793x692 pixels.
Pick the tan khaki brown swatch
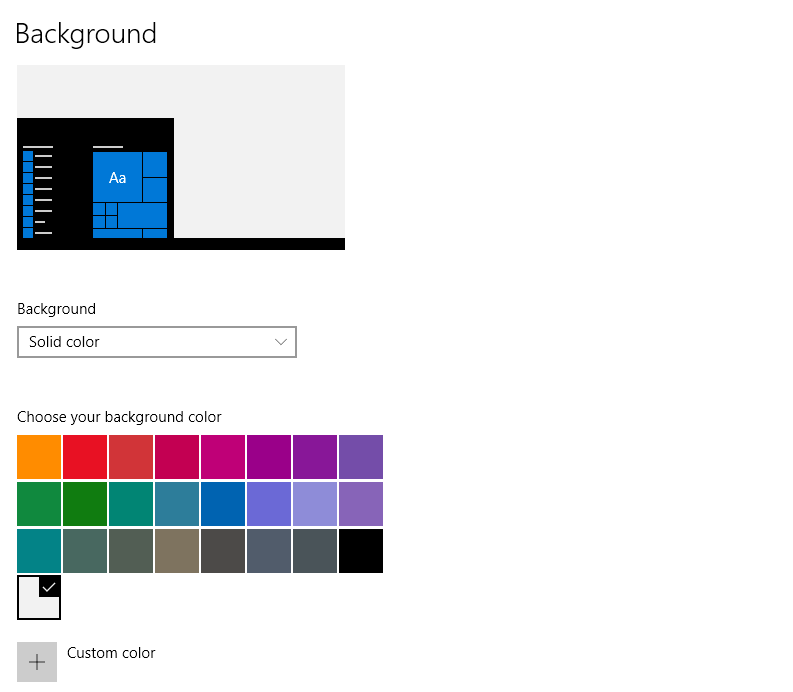tap(177, 551)
